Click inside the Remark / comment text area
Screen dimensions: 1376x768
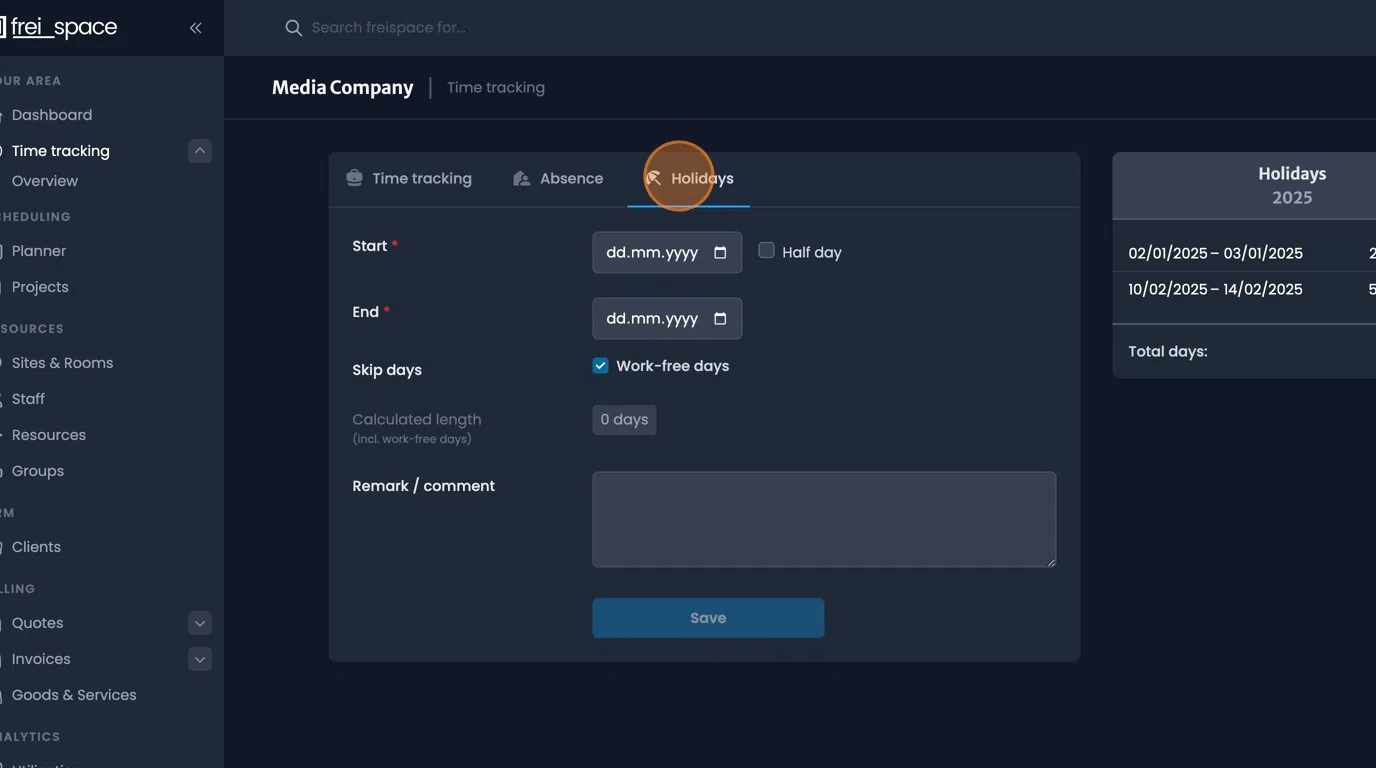point(824,518)
